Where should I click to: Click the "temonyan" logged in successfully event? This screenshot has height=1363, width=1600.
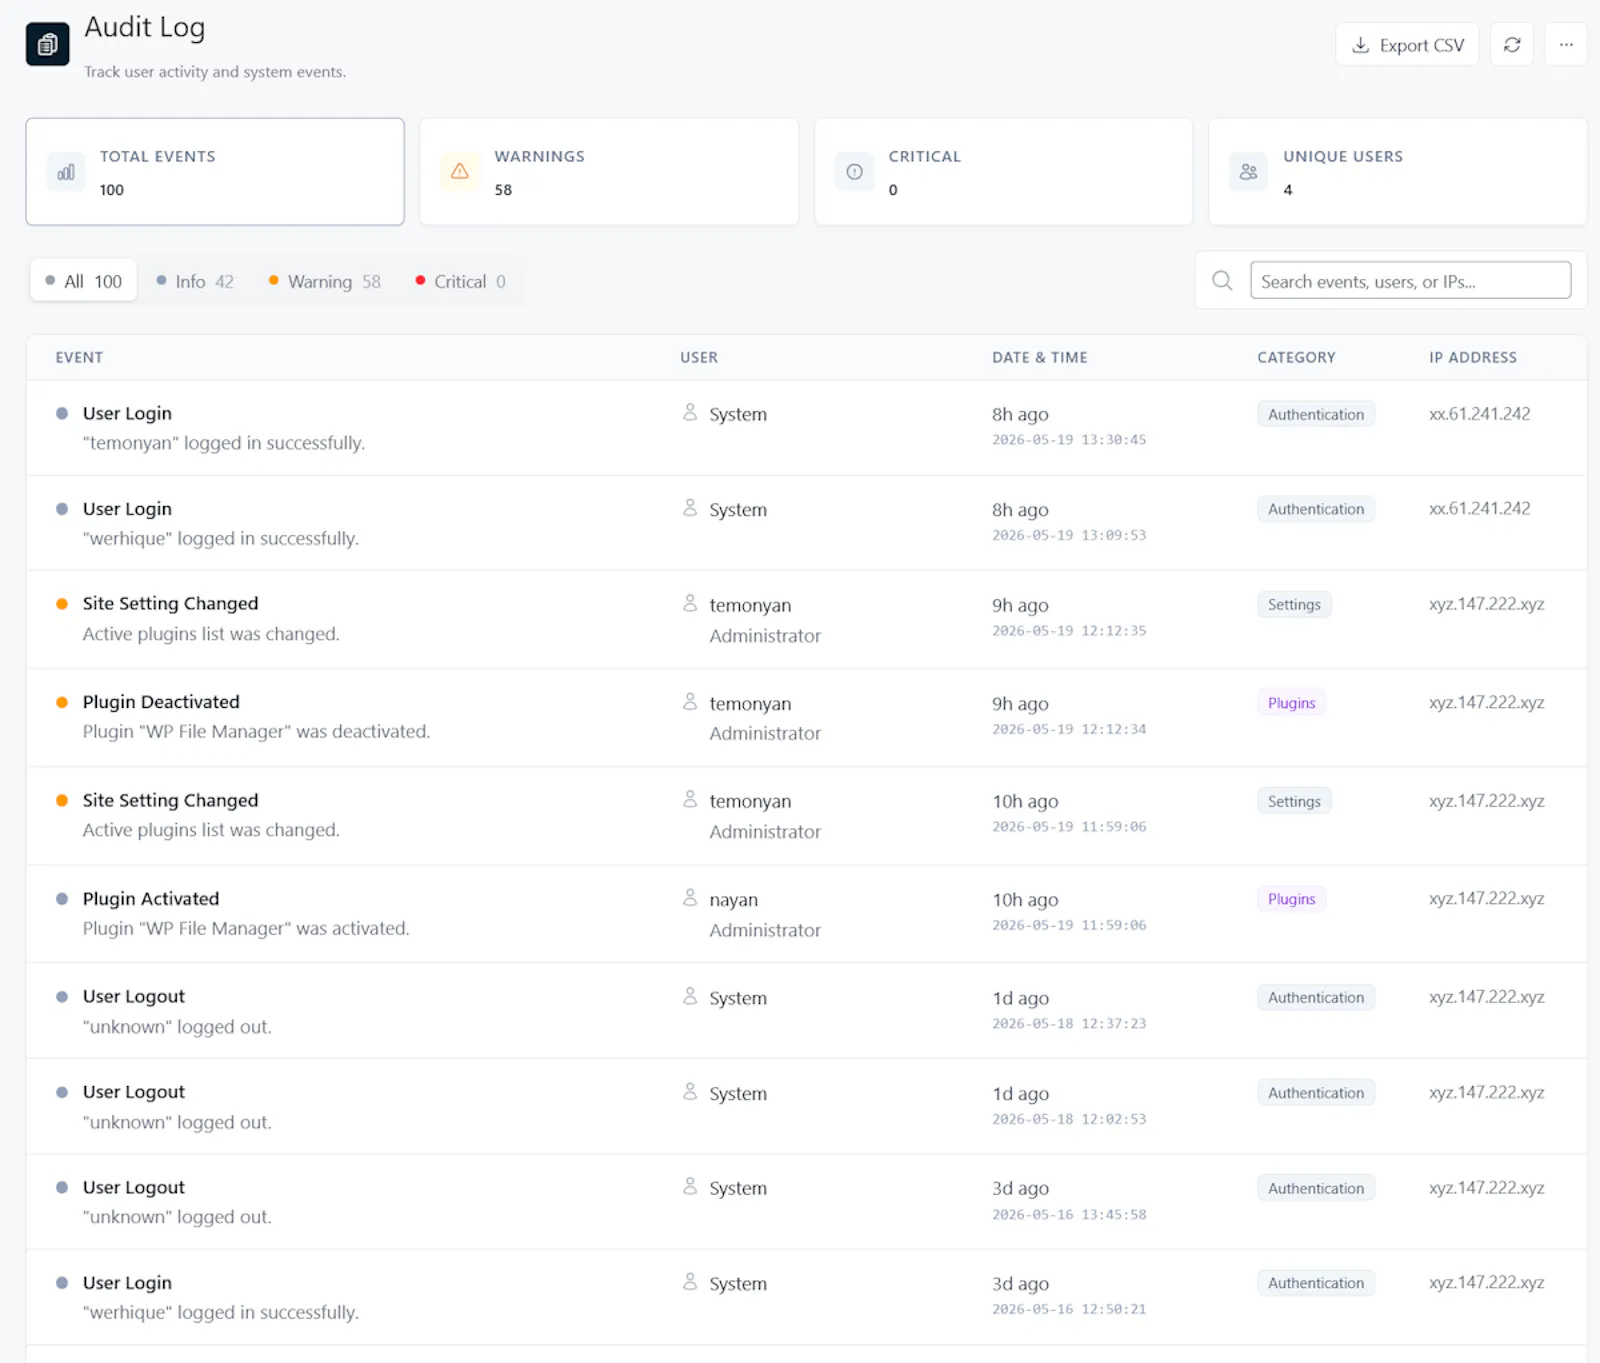[x=224, y=443]
